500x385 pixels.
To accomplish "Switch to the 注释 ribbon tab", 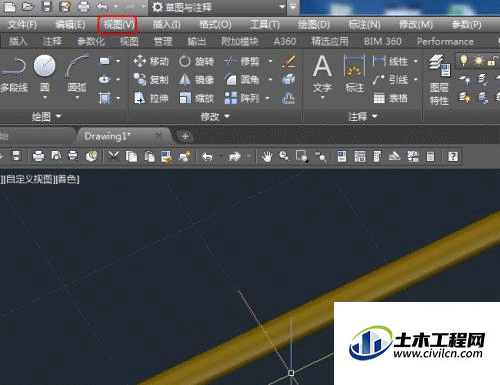I will tap(52, 42).
